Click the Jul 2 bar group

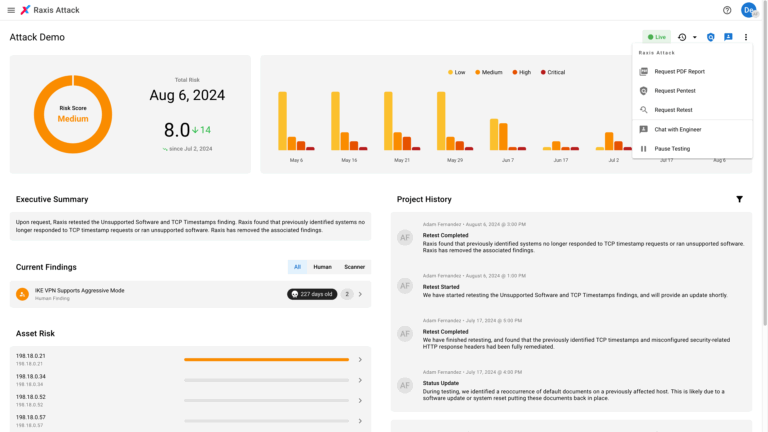click(x=614, y=141)
